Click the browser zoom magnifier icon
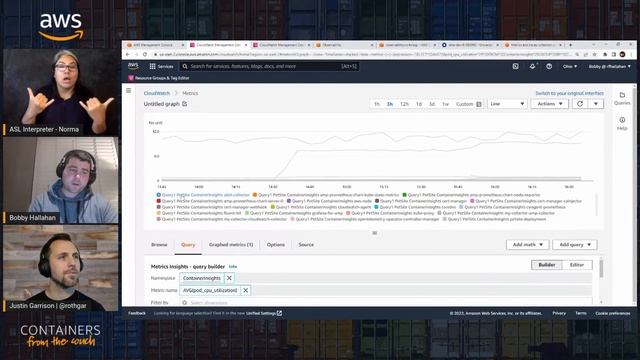640x360 pixels. pos(577,54)
